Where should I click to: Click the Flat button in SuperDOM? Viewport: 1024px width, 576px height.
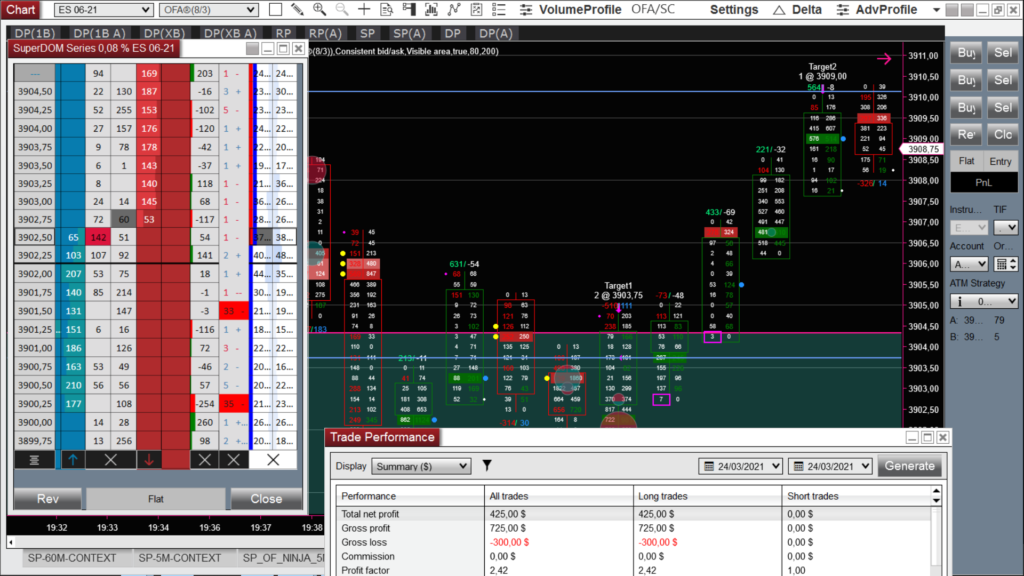click(x=155, y=498)
